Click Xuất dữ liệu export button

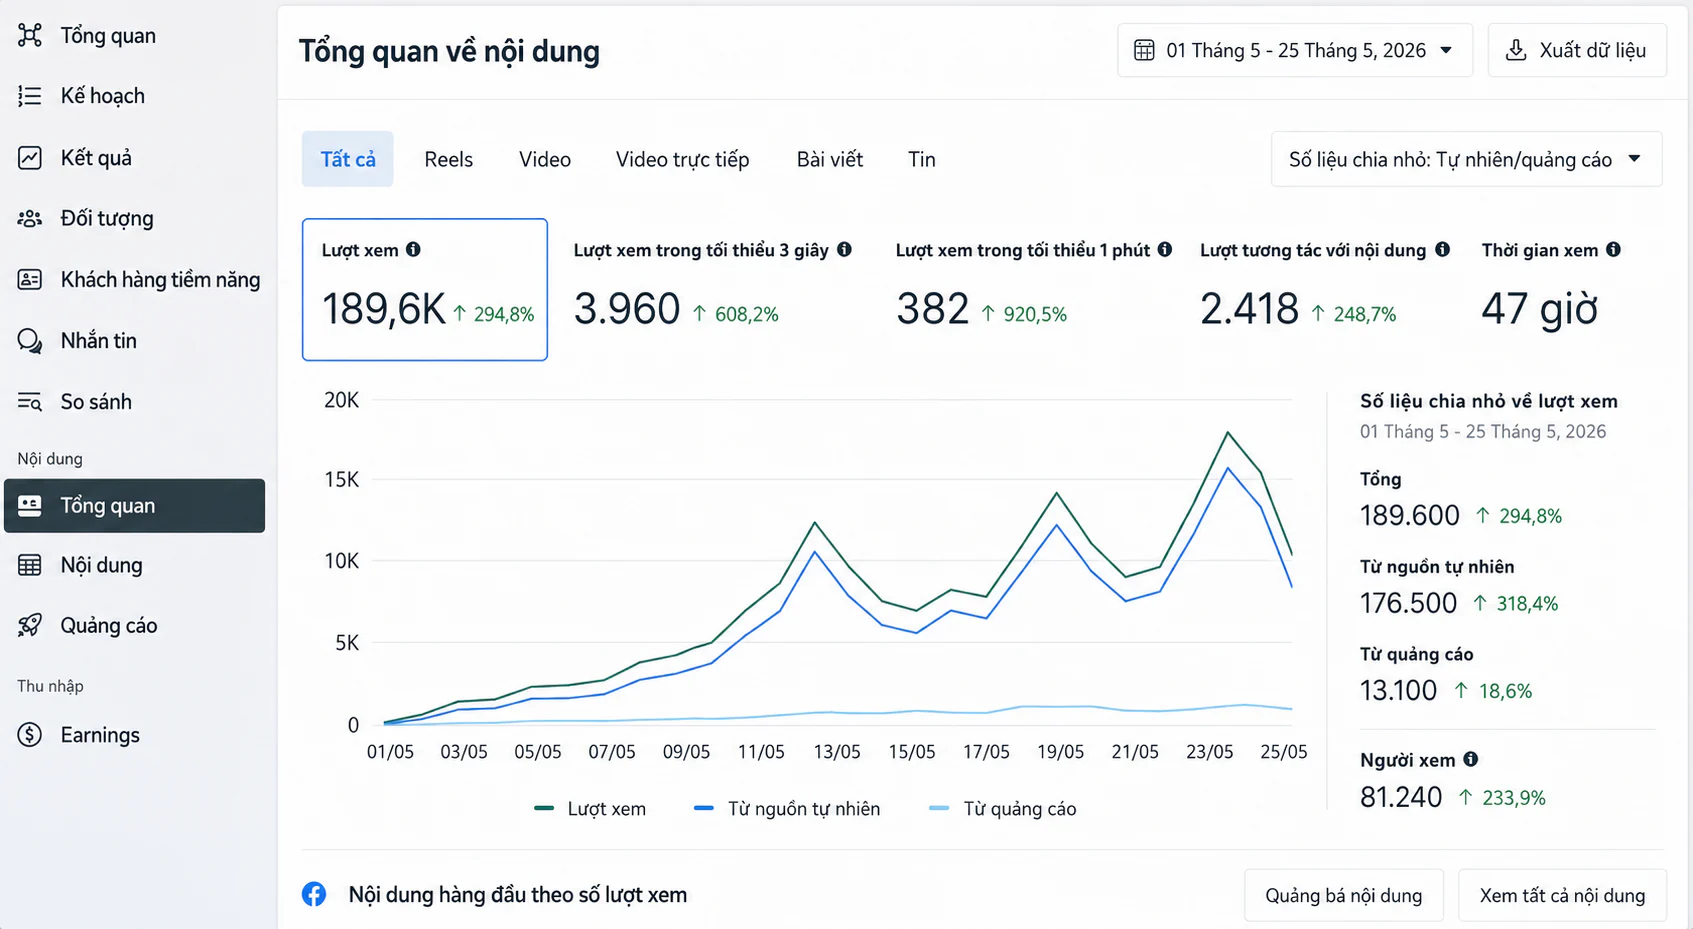(1577, 50)
